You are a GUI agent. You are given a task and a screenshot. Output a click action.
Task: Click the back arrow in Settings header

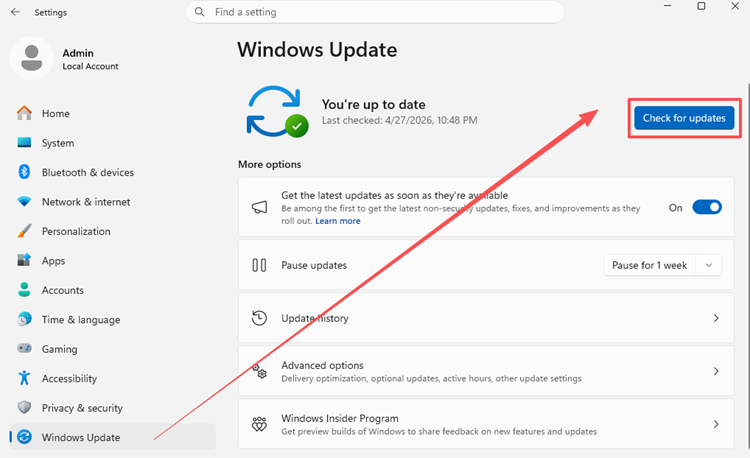(15, 12)
